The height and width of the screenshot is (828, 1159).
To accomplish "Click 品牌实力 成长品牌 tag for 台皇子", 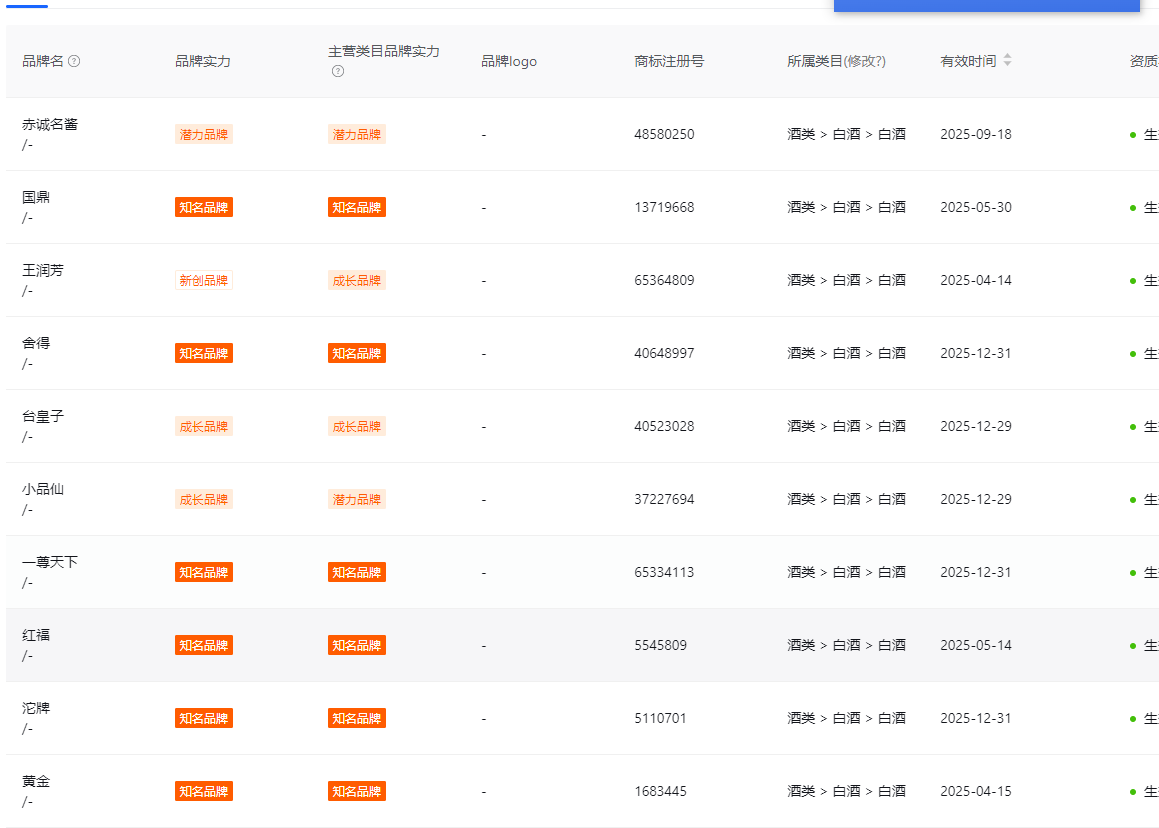I will pos(204,427).
